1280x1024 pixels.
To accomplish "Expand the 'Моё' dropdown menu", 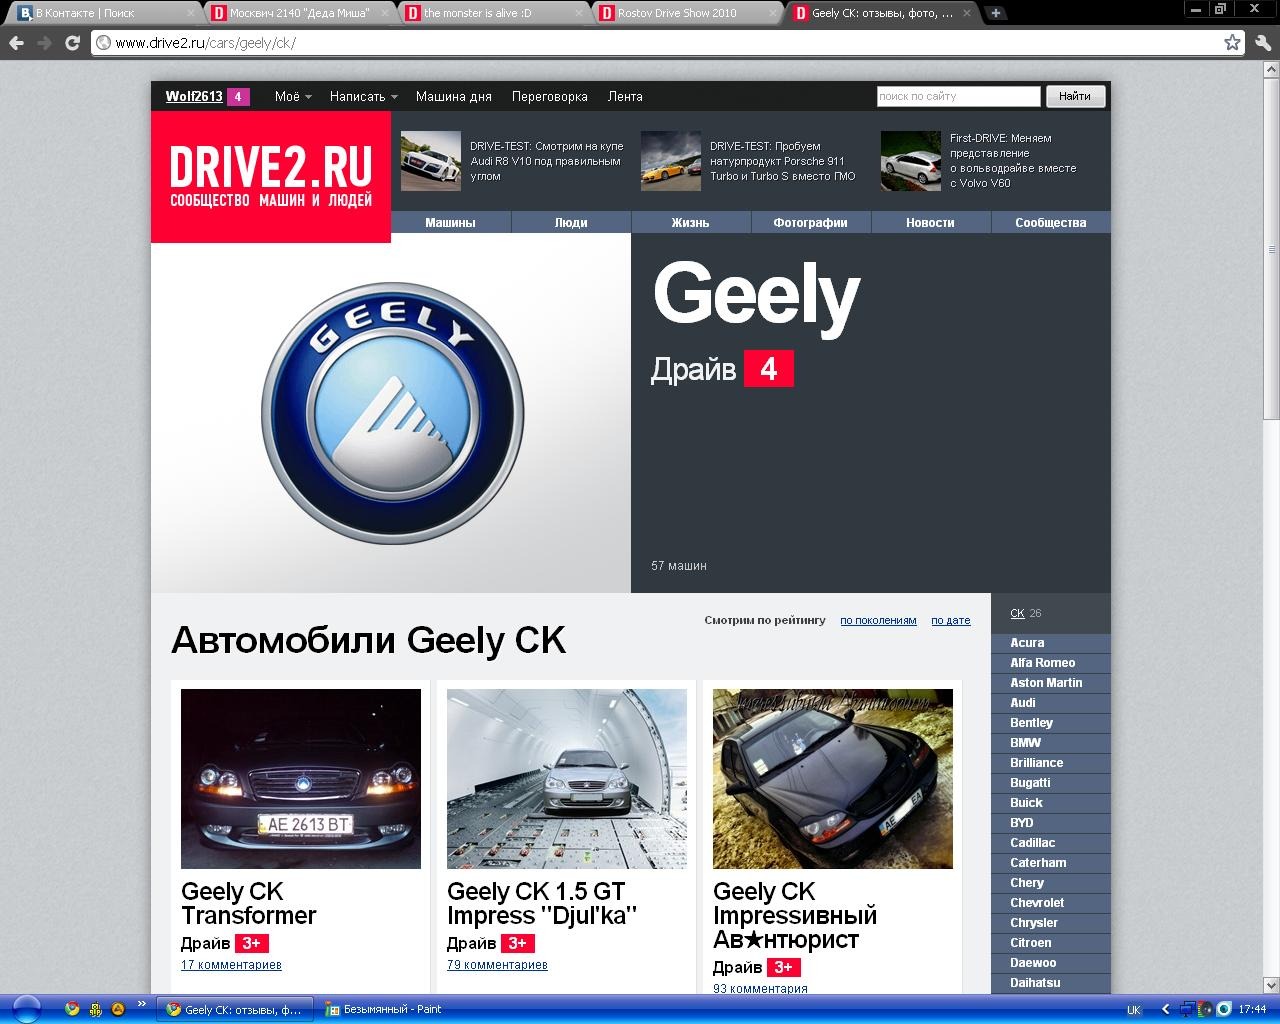I will 293,97.
